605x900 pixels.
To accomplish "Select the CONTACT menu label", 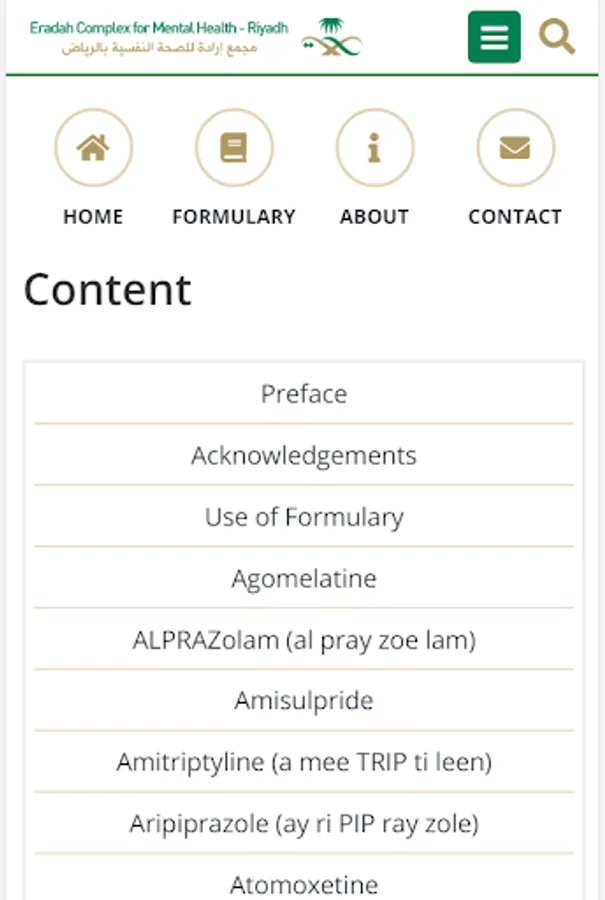I will coord(515,216).
